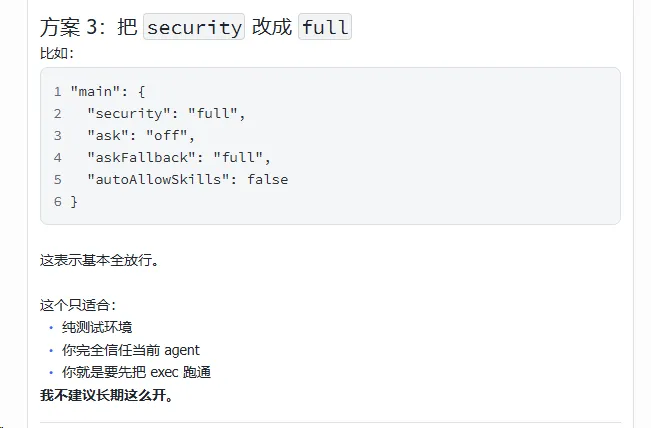Click the "security": "full" code line
The width and height of the screenshot is (651, 428).
tap(166, 113)
